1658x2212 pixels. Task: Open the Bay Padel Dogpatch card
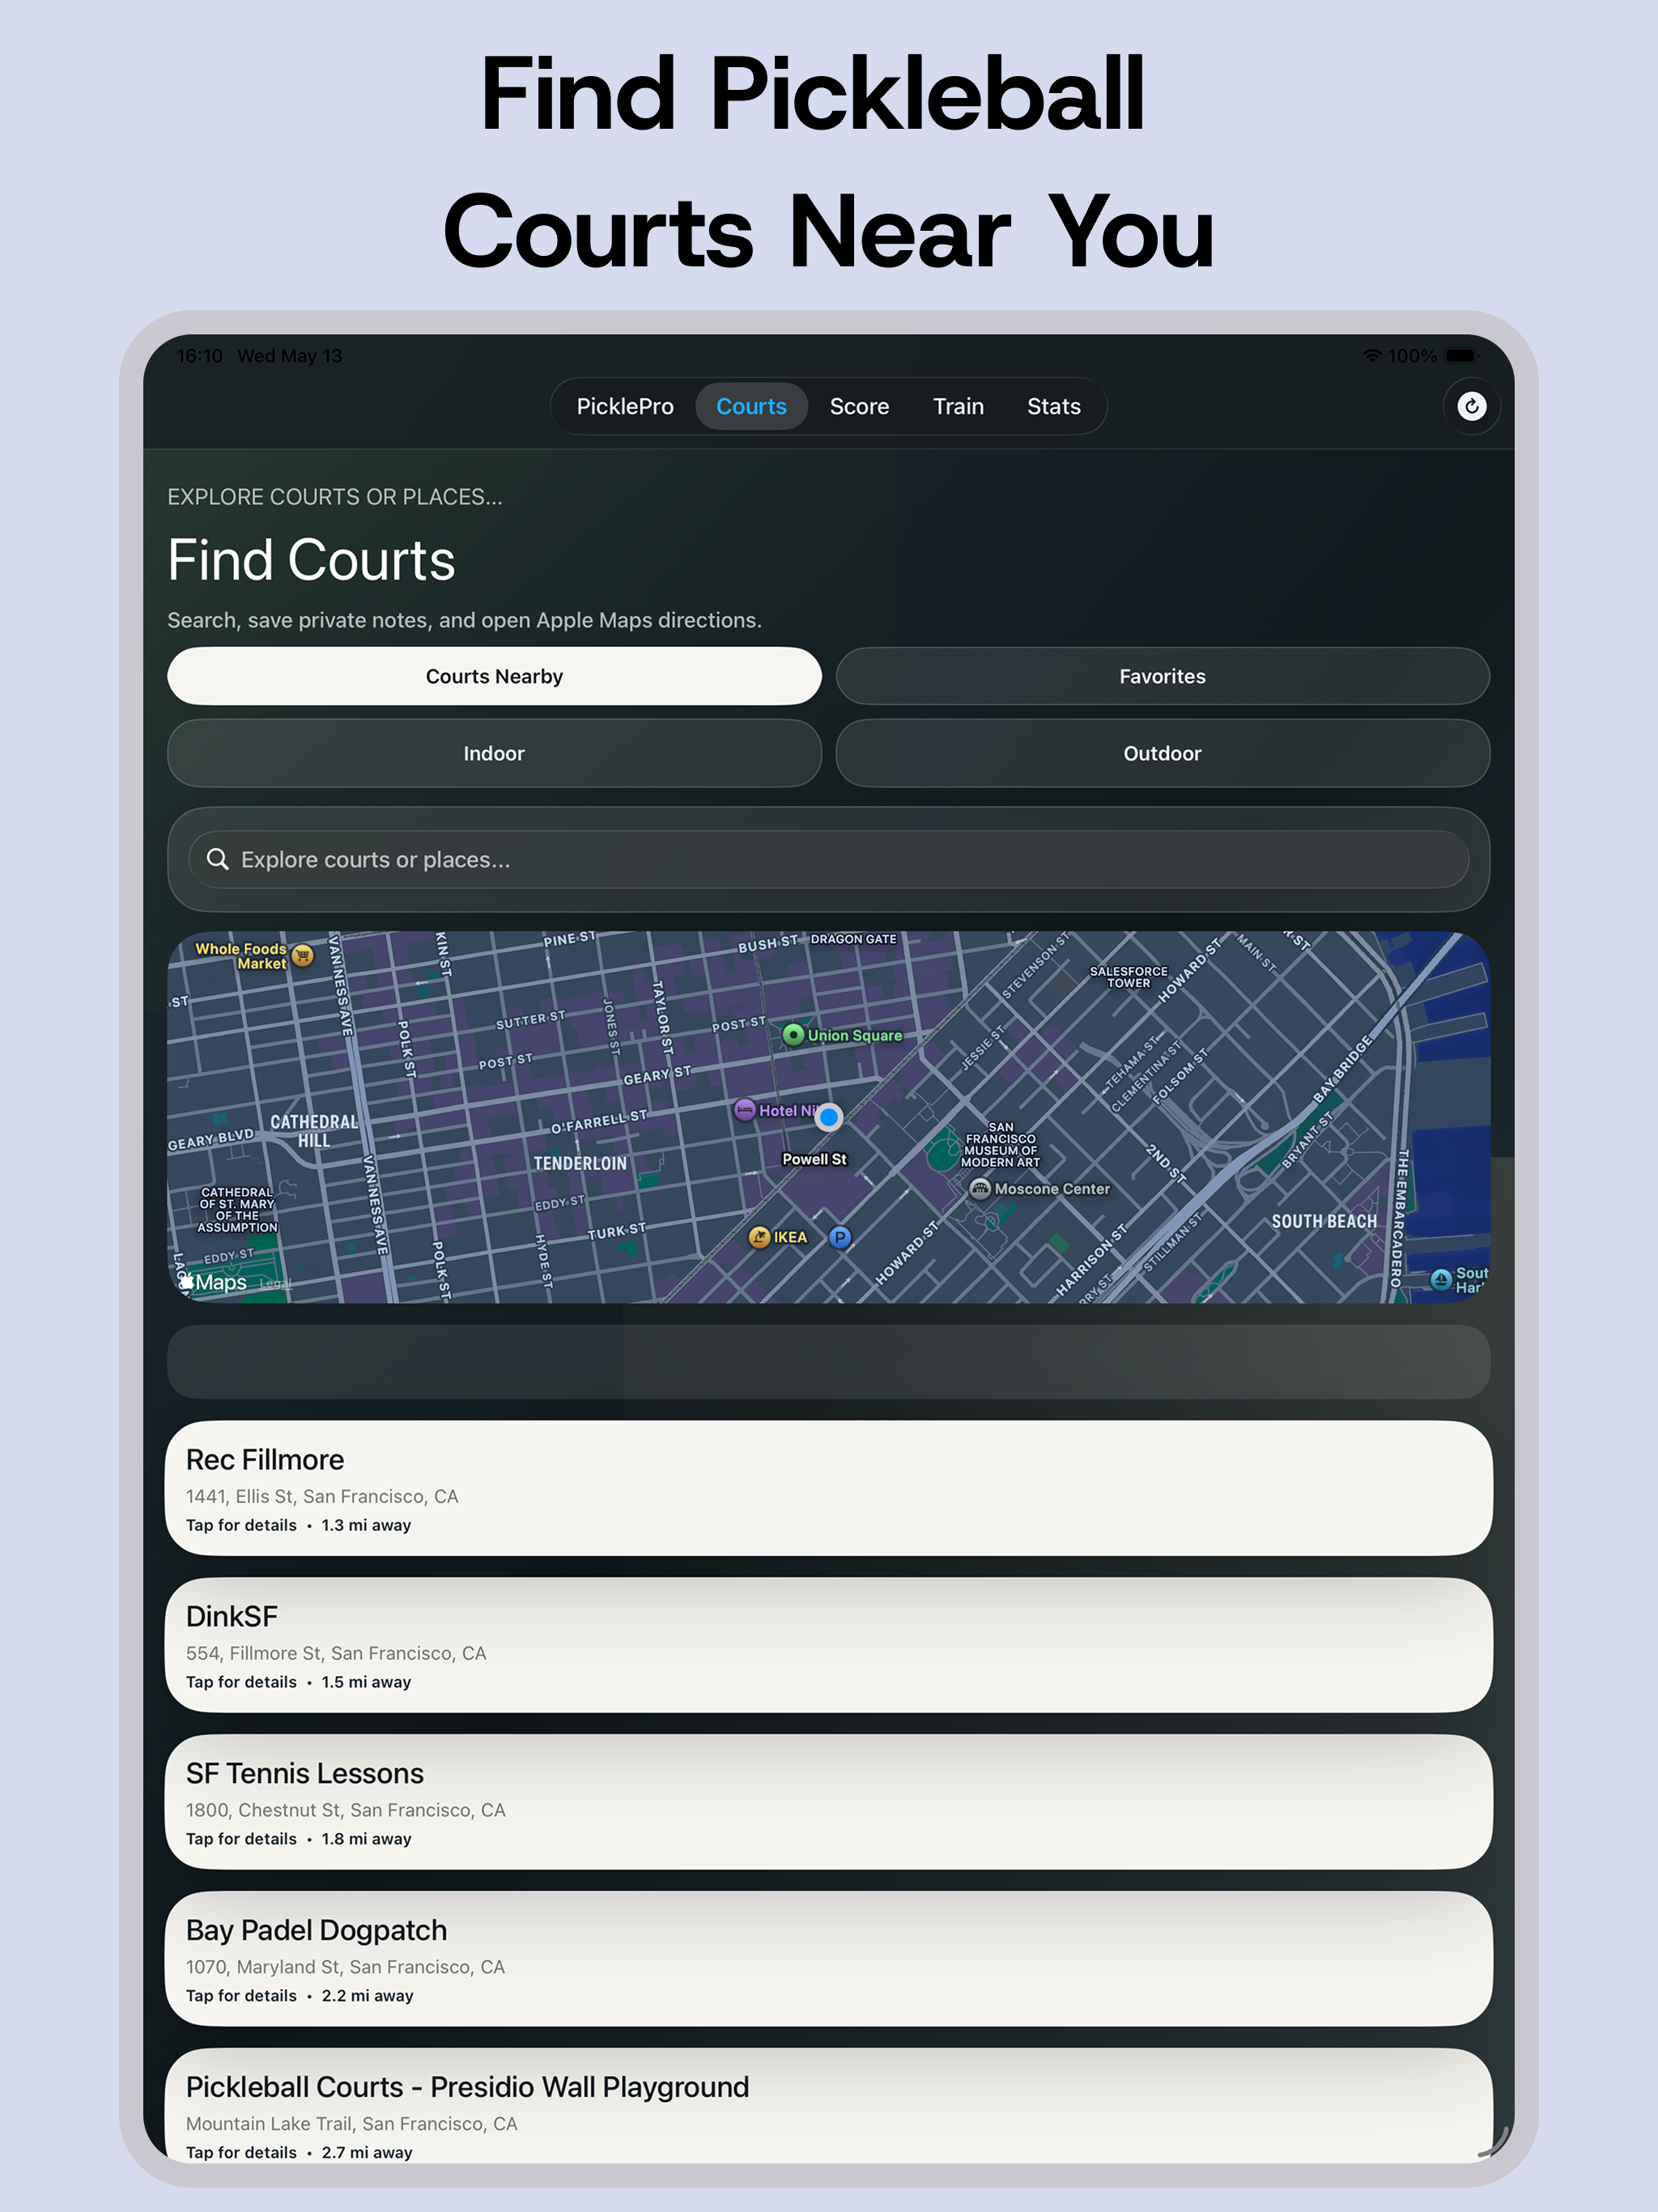(828, 1959)
